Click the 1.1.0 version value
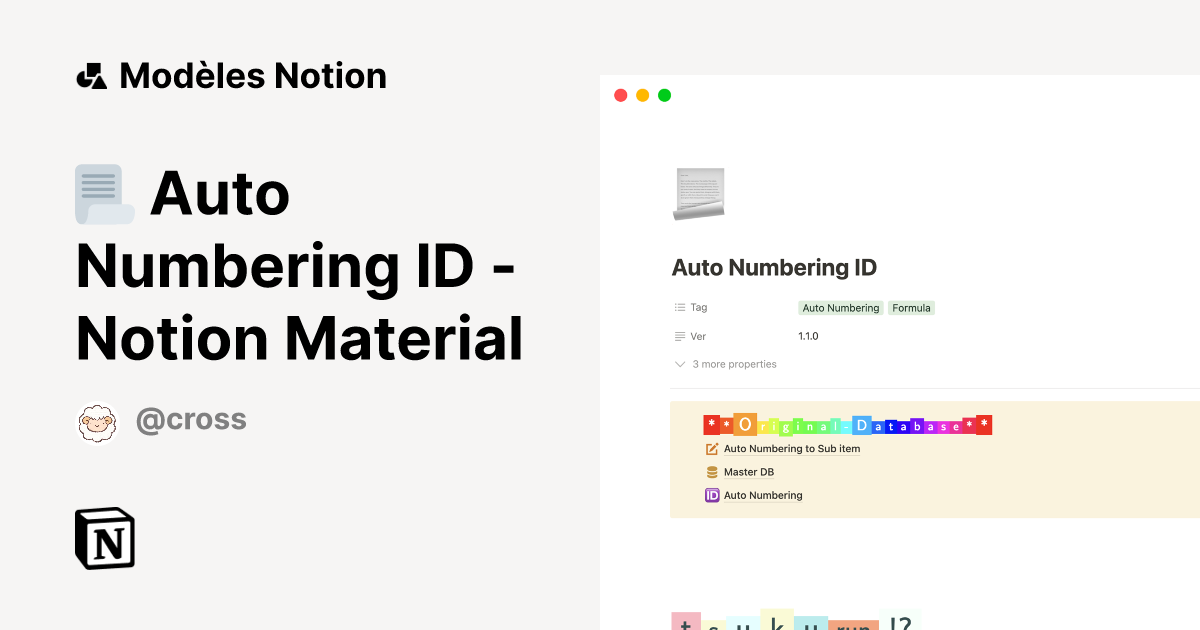This screenshot has height=630, width=1200. (806, 336)
